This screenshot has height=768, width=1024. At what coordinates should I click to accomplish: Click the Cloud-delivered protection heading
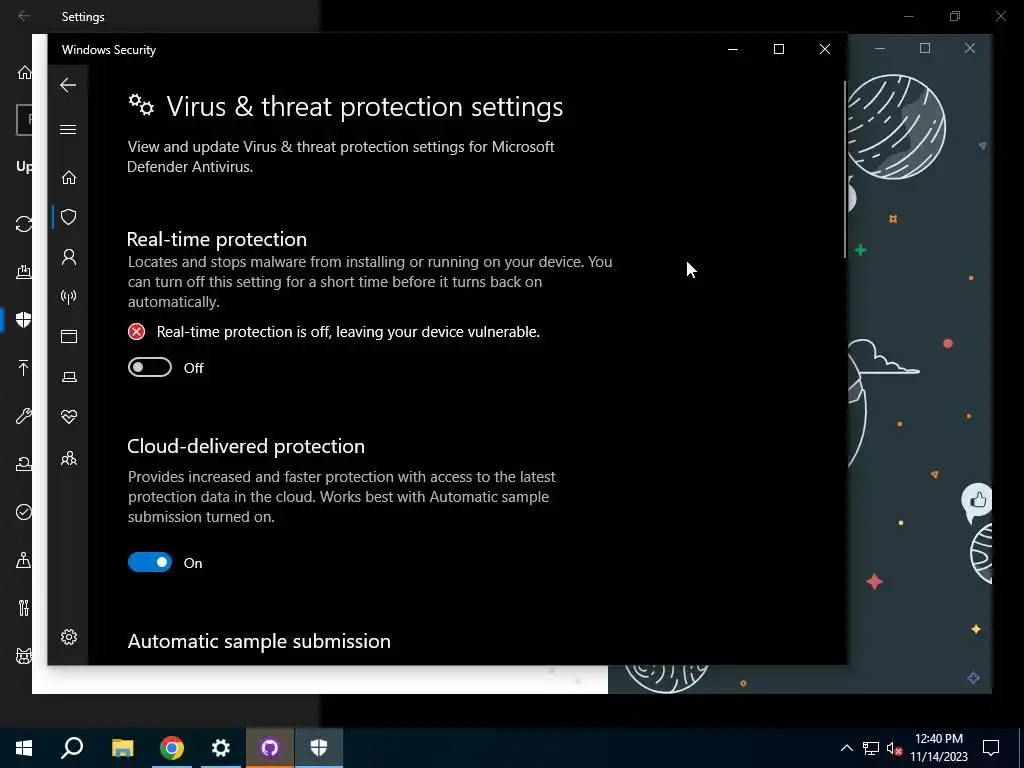(x=246, y=446)
